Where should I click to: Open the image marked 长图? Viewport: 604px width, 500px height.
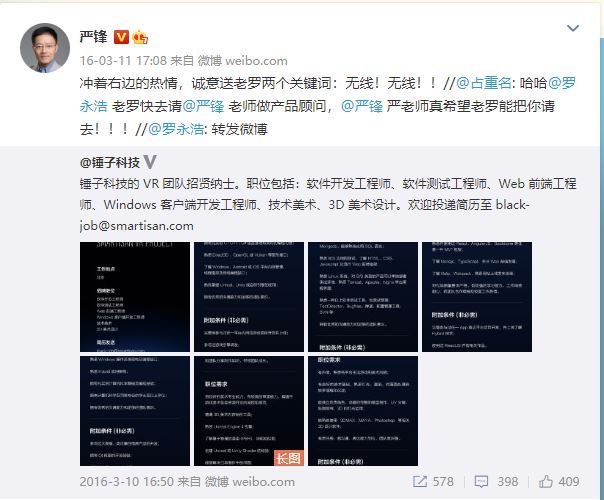[249, 411]
